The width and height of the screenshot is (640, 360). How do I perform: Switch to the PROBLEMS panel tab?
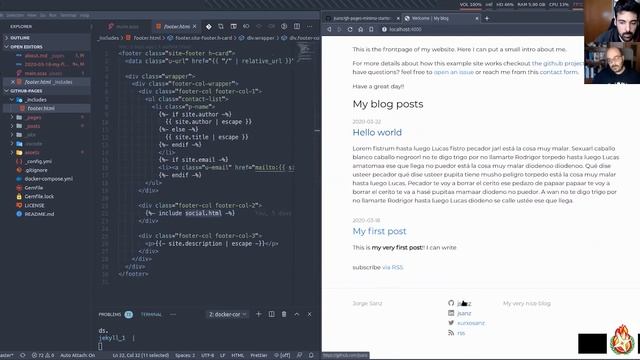(116, 314)
